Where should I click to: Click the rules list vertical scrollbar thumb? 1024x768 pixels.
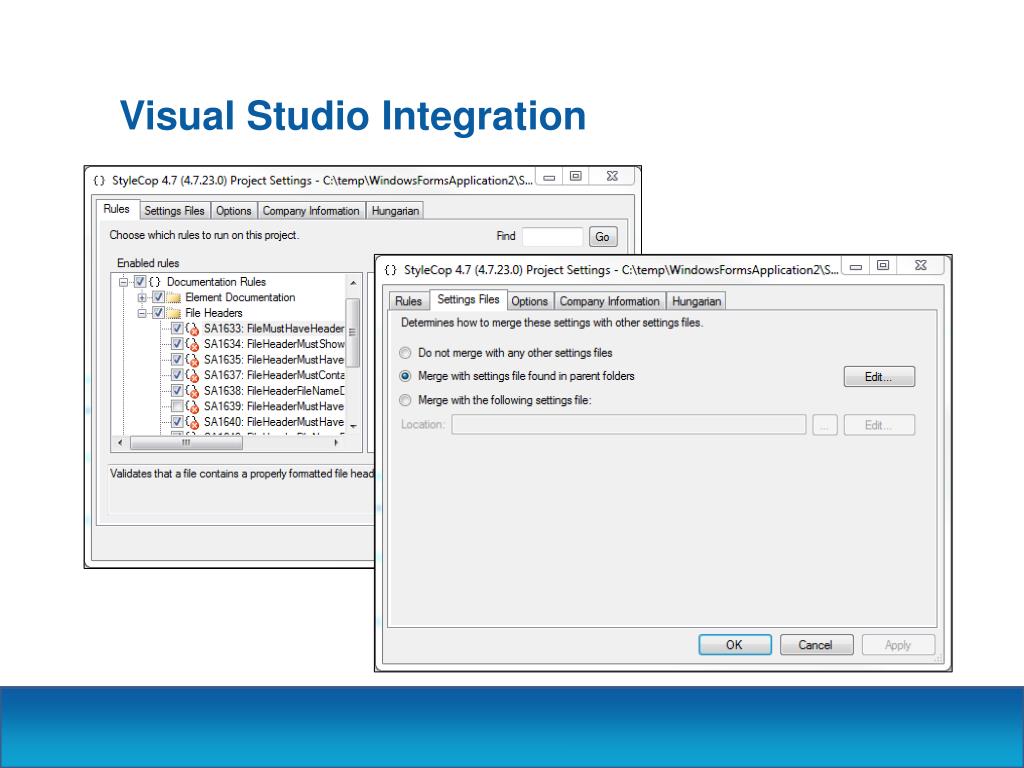point(353,332)
